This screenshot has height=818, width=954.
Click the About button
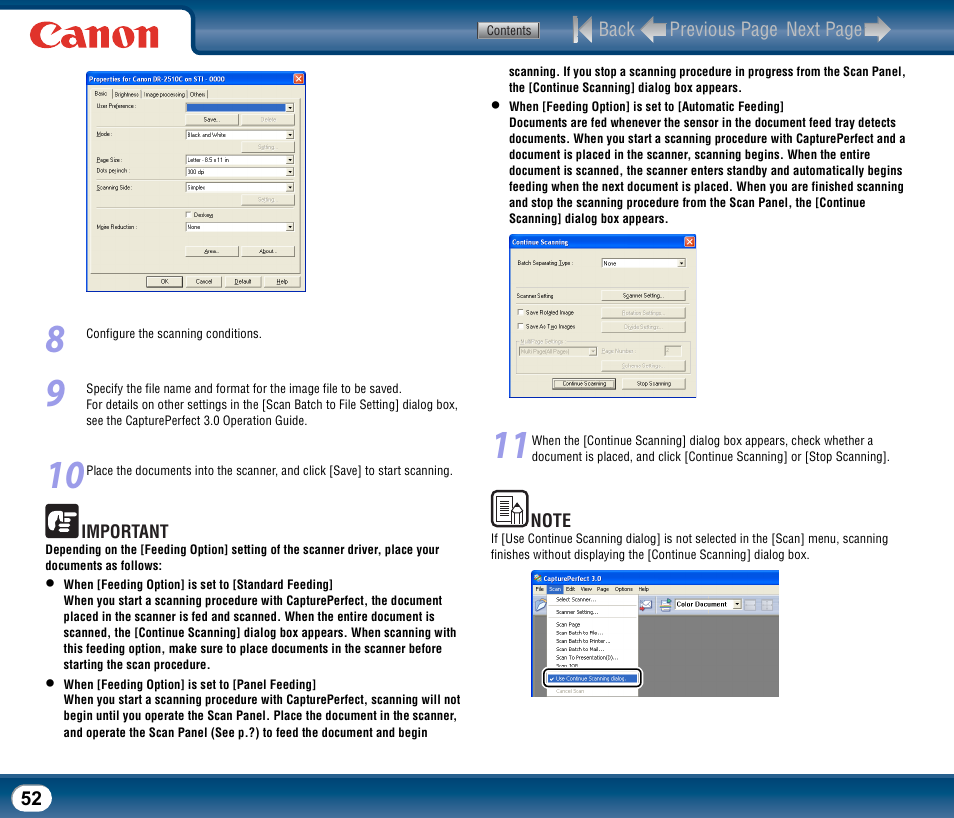tap(268, 251)
